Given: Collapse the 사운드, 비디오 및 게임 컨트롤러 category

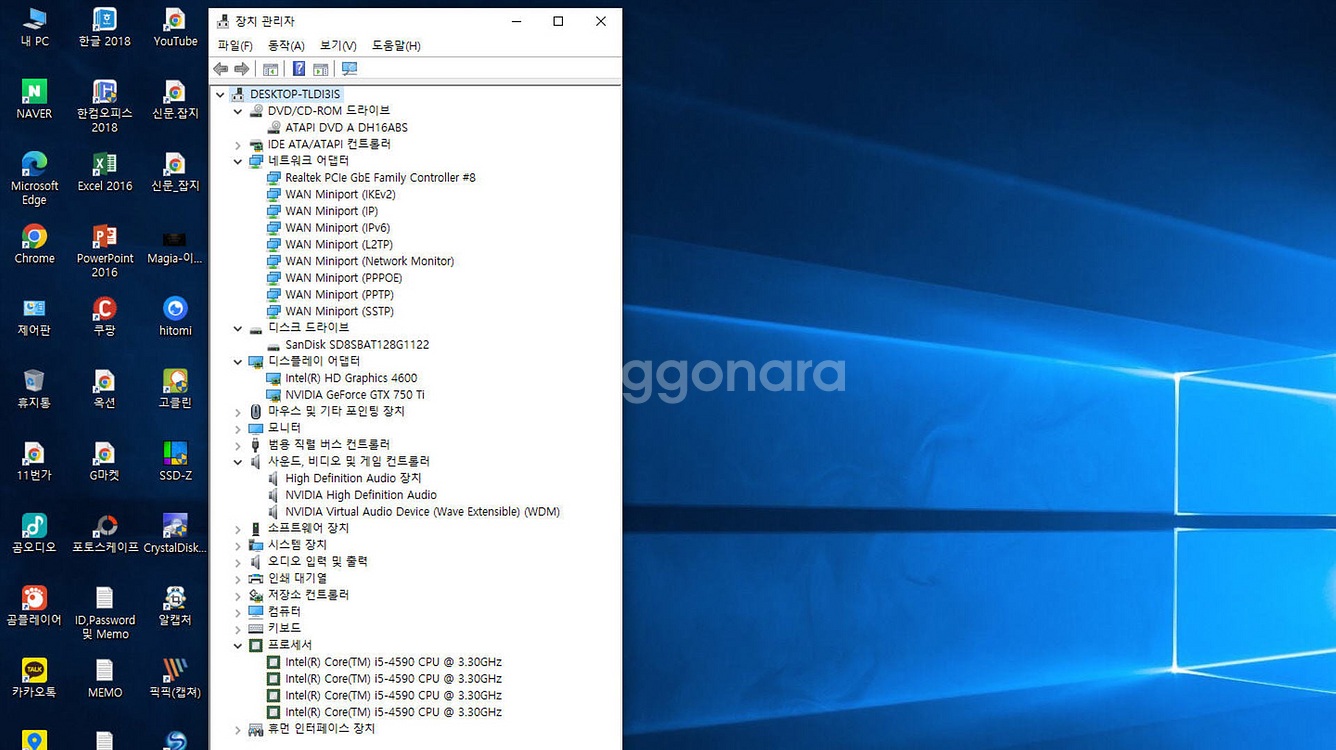Looking at the screenshot, I should [238, 462].
